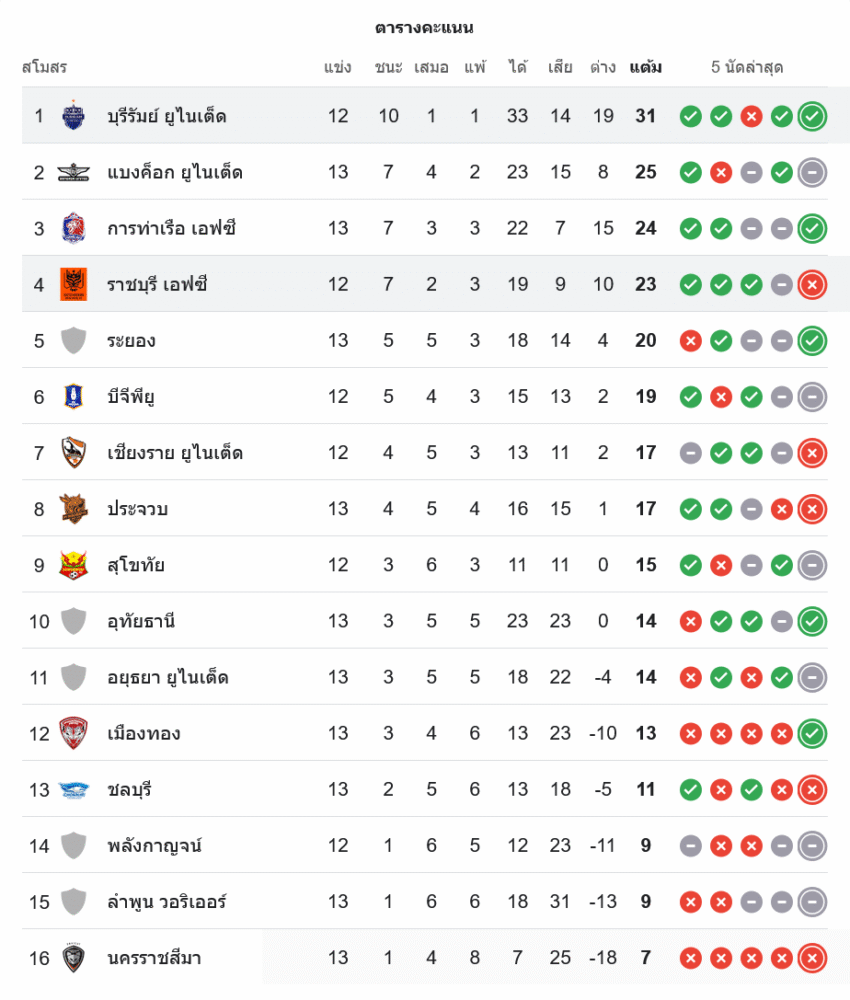Click Buriram's latest circled win indicator
This screenshot has width=850, height=1000.
tap(813, 116)
